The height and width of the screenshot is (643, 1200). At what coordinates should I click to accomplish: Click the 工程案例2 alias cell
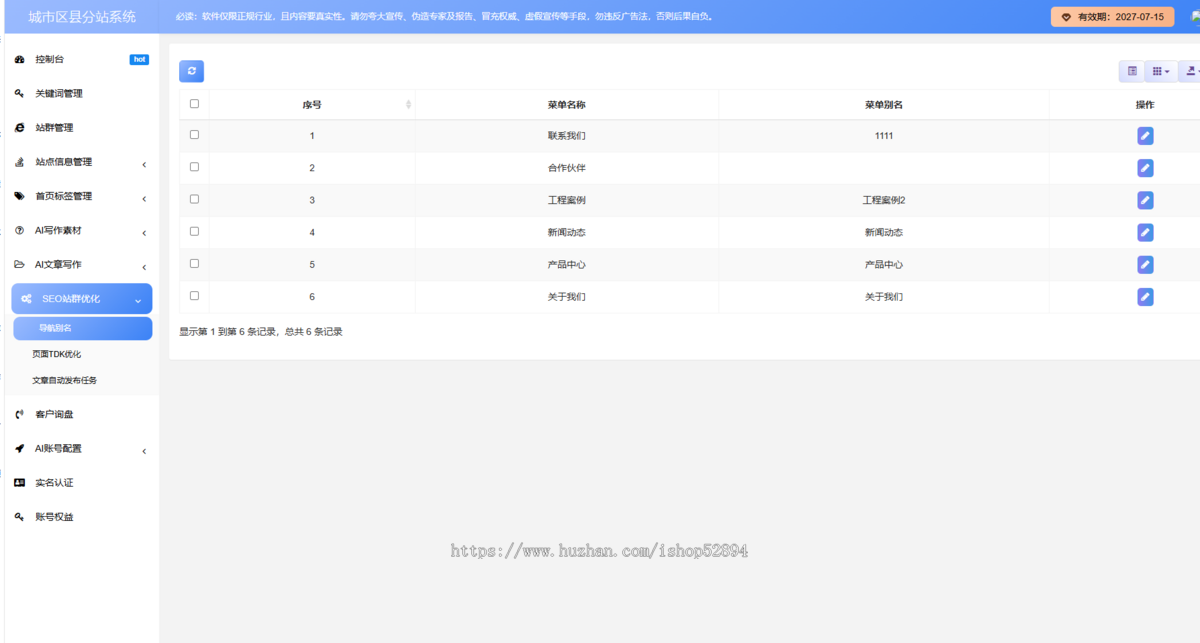coord(884,200)
